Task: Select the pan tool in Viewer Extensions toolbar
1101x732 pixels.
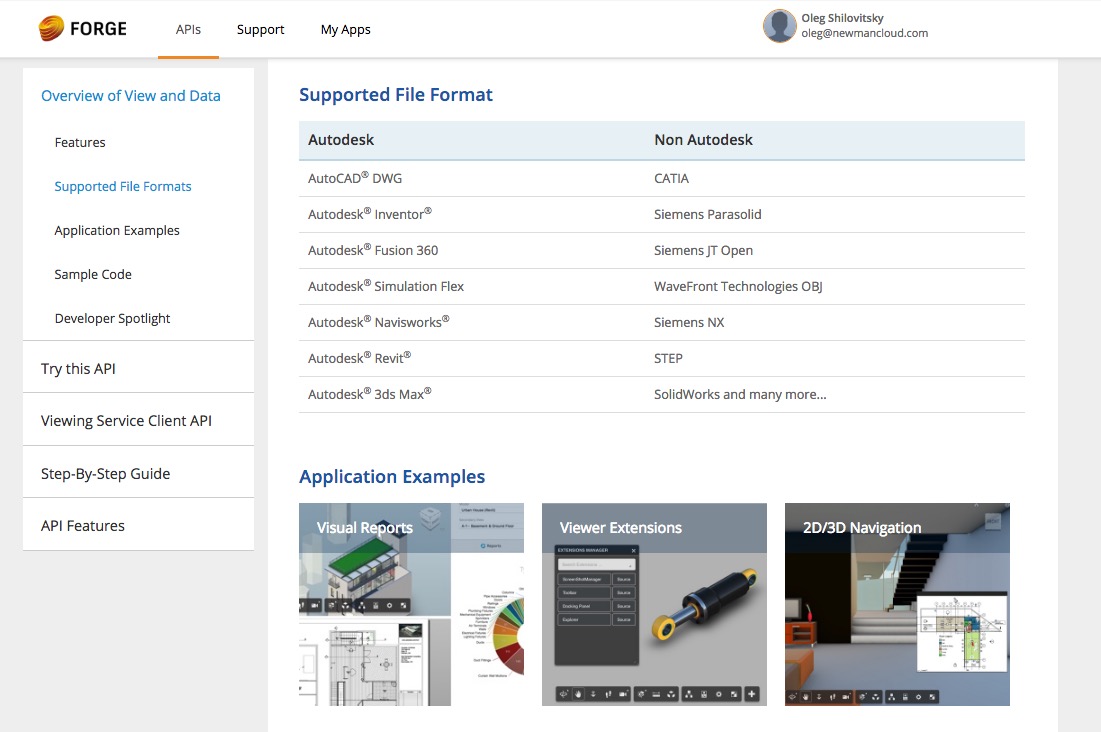Action: (x=578, y=694)
